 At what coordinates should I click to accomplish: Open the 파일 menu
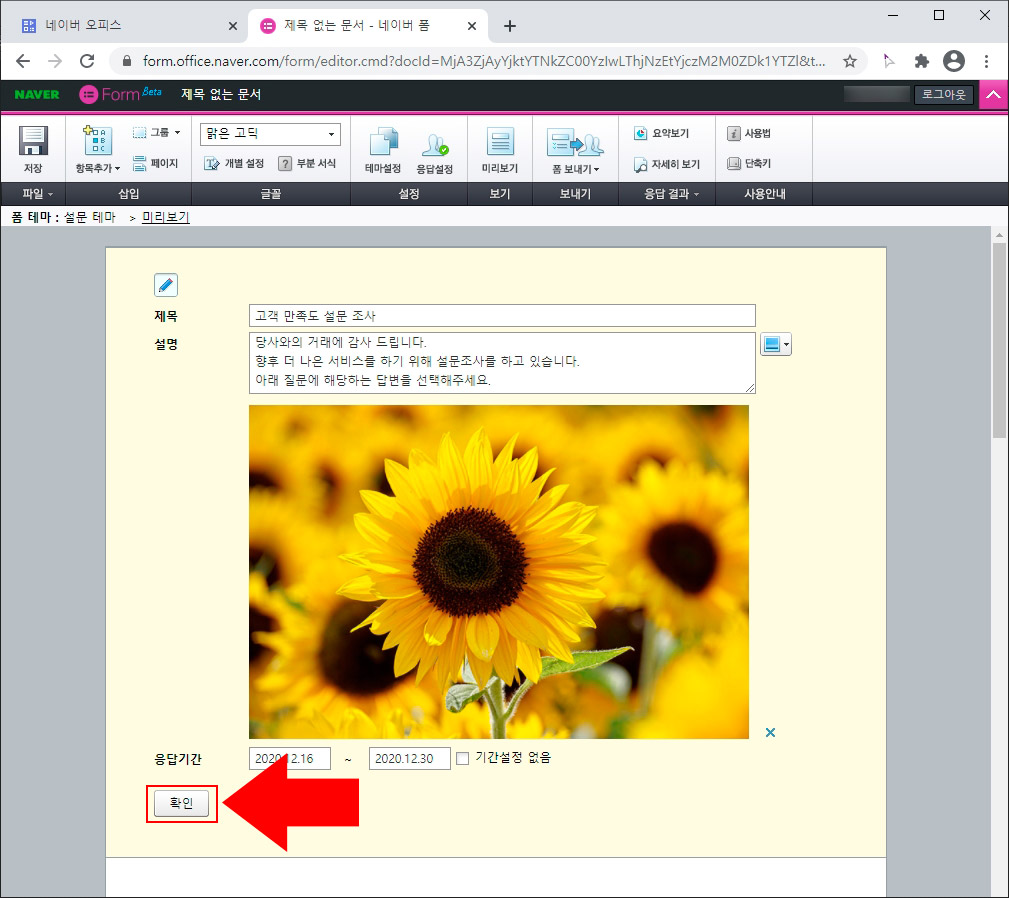33,193
